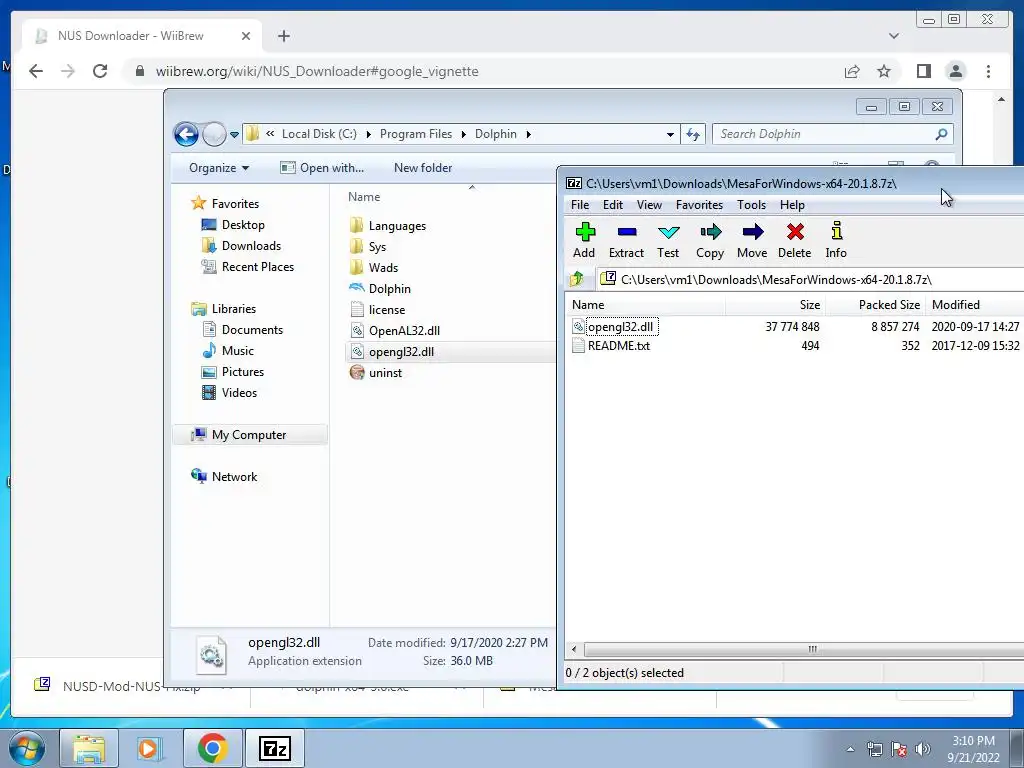Go up one folder level in 7-Zip

pyautogui.click(x=577, y=280)
